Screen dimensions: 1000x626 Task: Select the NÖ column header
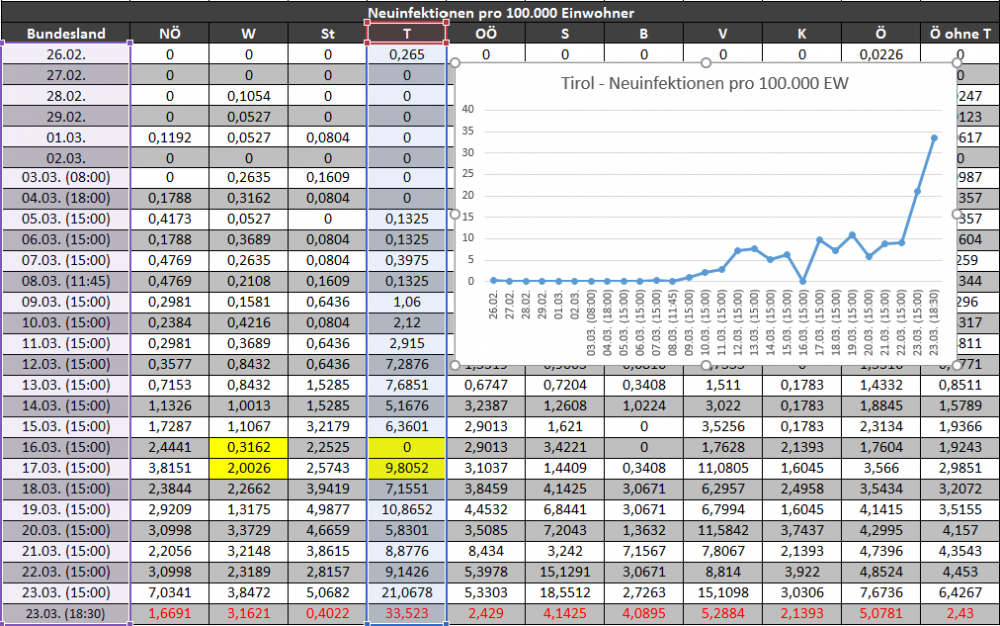(170, 33)
